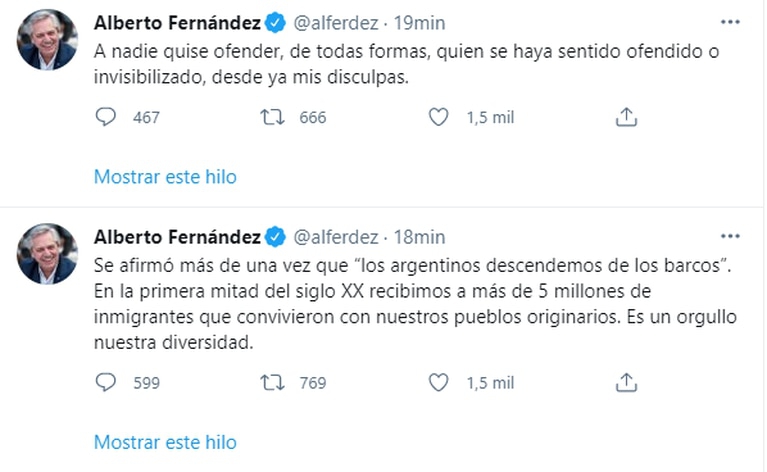
Task: Like the tweet posted 19min ago
Action: click(438, 117)
